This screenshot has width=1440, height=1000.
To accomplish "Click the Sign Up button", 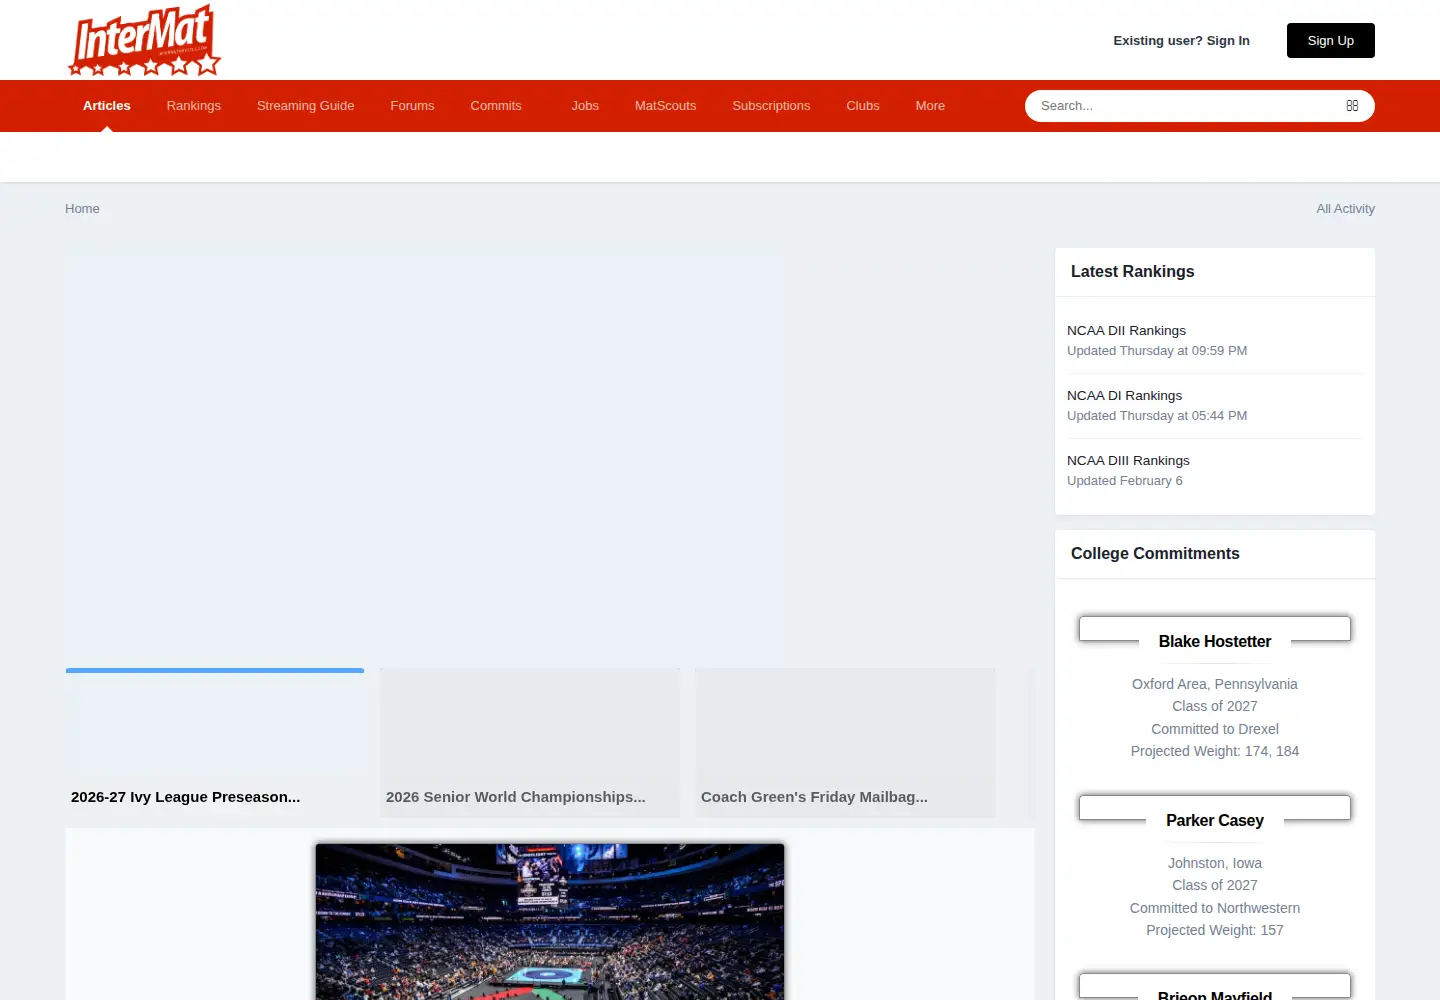I will click(x=1331, y=41).
